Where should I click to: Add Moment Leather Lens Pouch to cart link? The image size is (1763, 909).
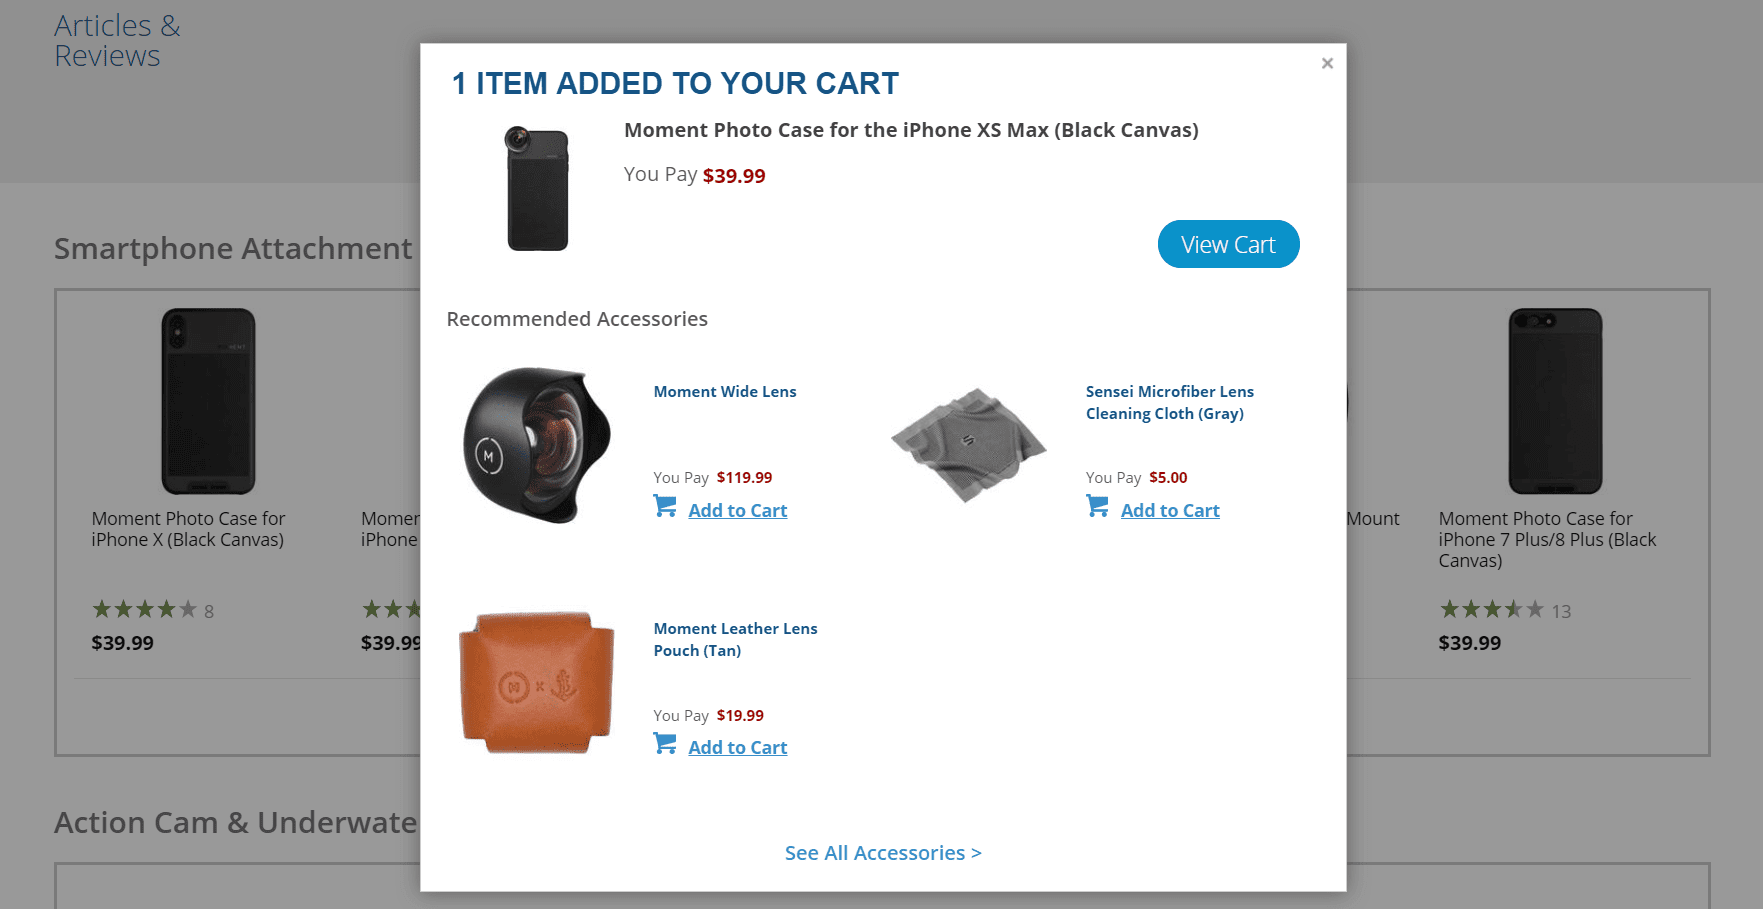click(x=737, y=747)
